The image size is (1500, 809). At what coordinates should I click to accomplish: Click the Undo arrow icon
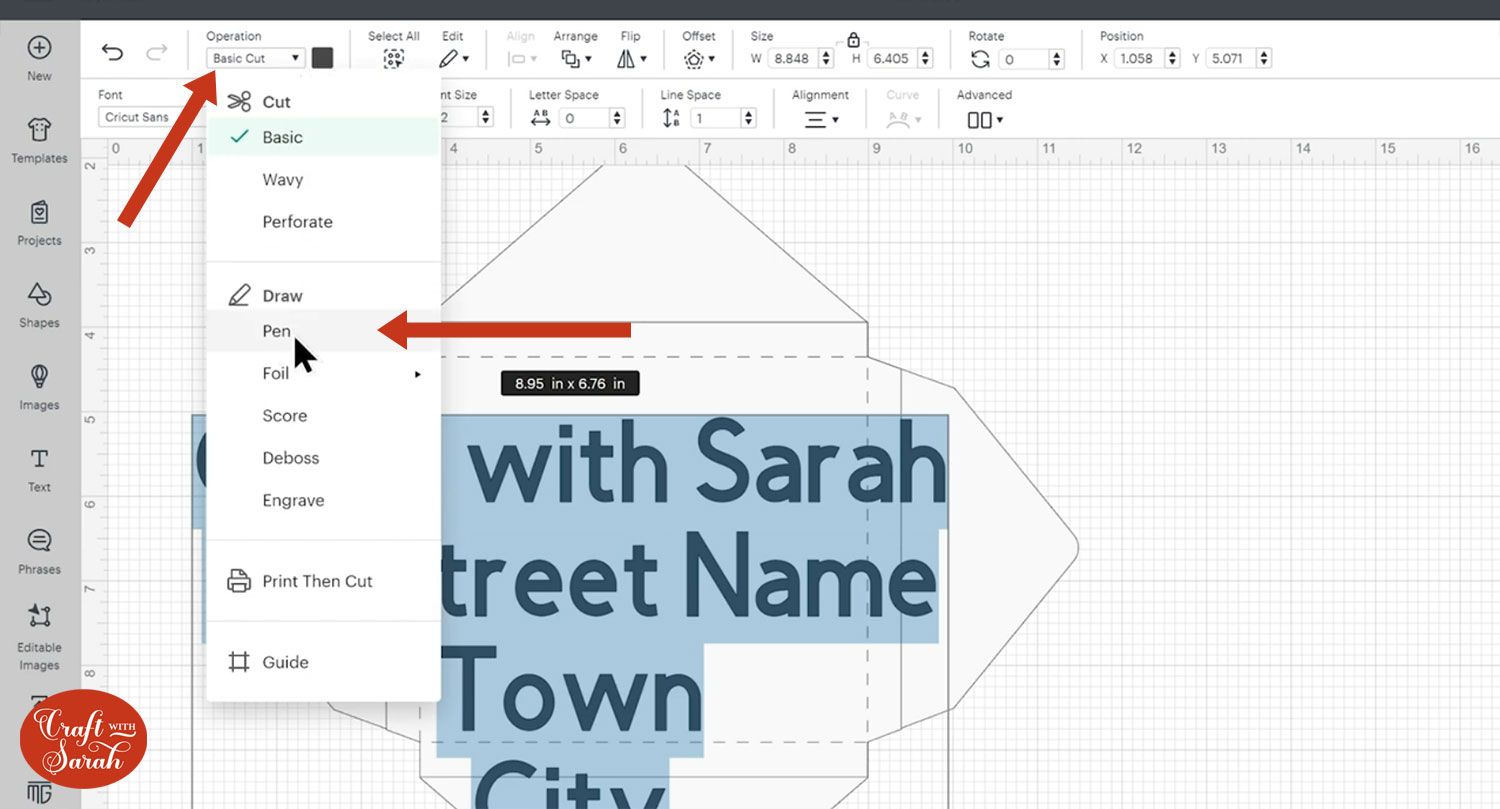click(x=113, y=53)
